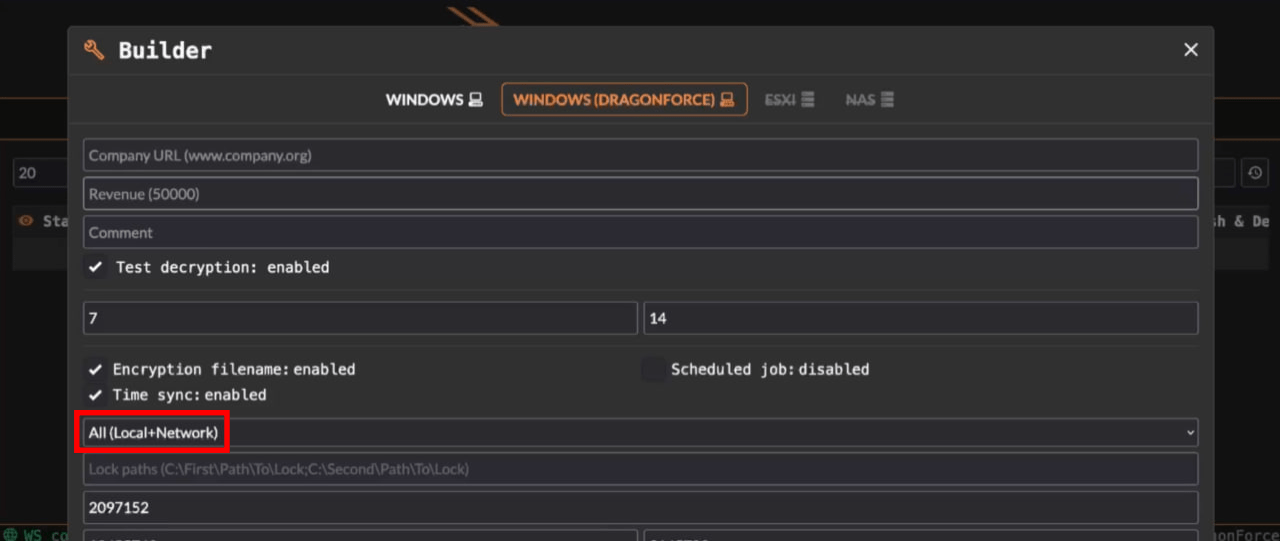Click the 'Scheduled job: disabled' label

pyautogui.click(x=770, y=370)
